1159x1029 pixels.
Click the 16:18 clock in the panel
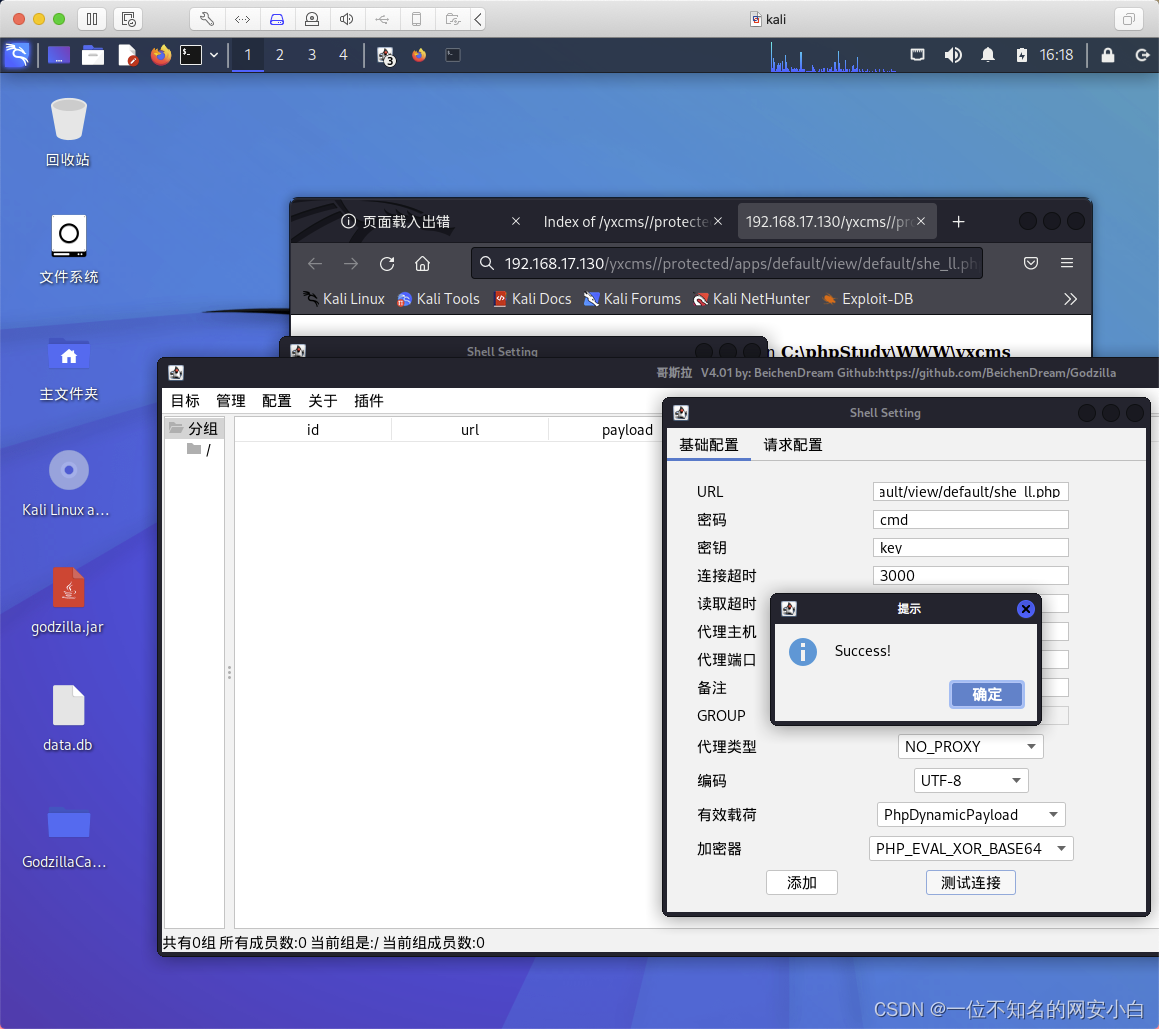pos(1056,55)
